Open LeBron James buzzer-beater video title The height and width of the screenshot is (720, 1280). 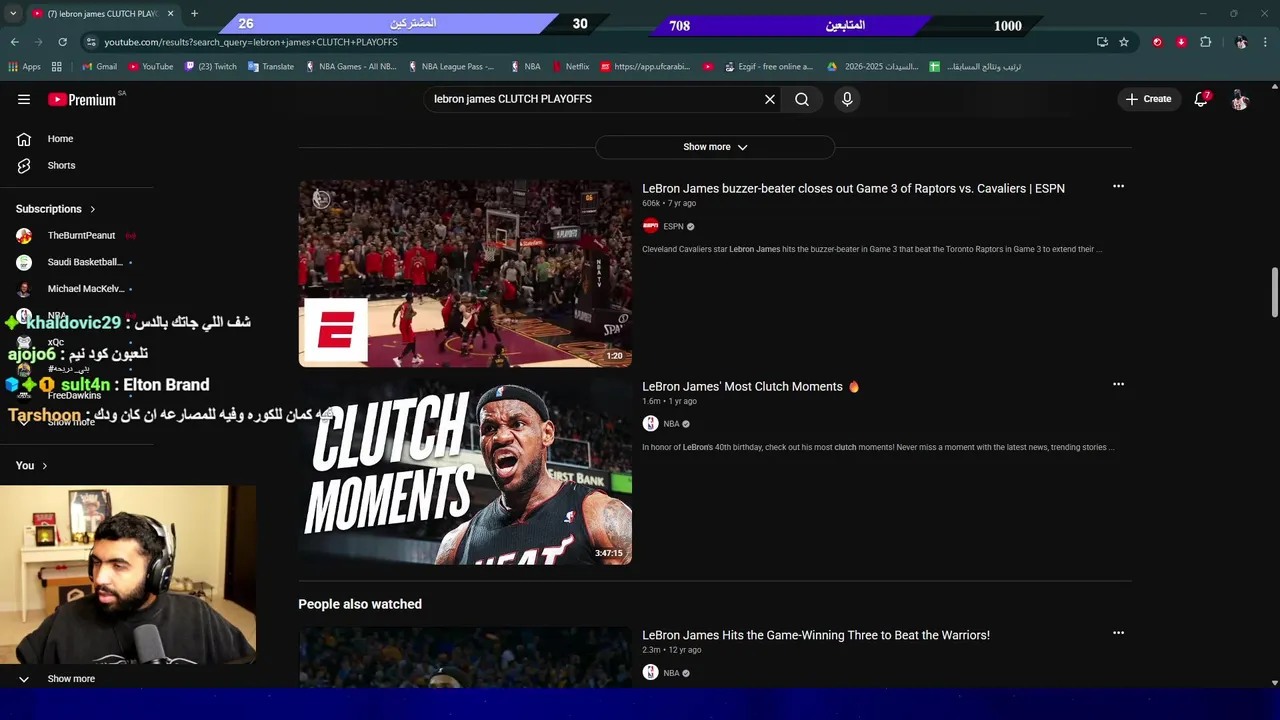[853, 188]
